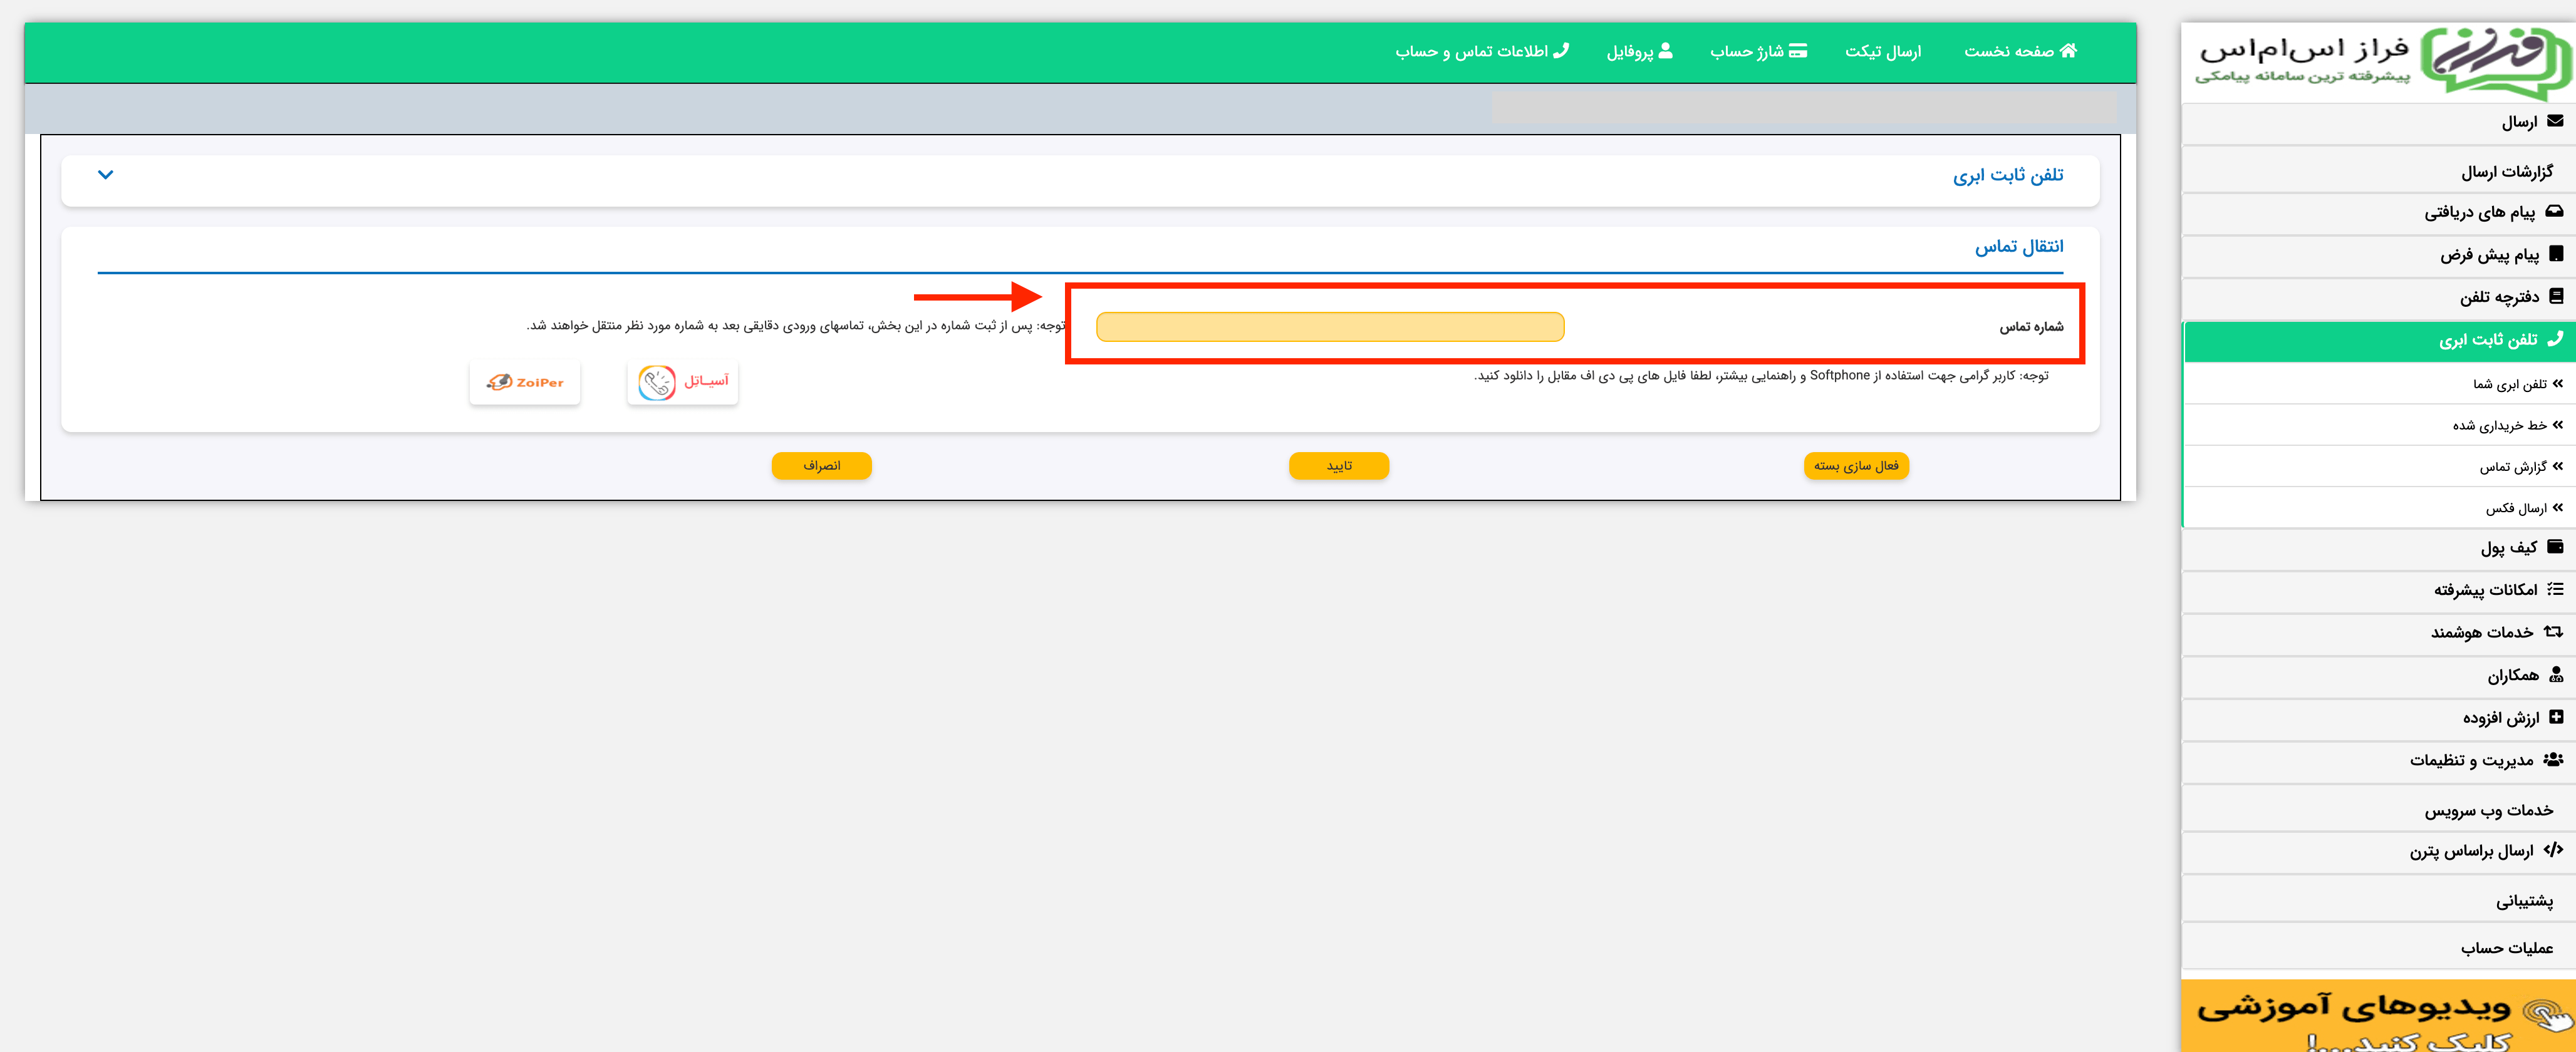
Task: Open the ارسال تیکت menu item
Action: click(1883, 51)
